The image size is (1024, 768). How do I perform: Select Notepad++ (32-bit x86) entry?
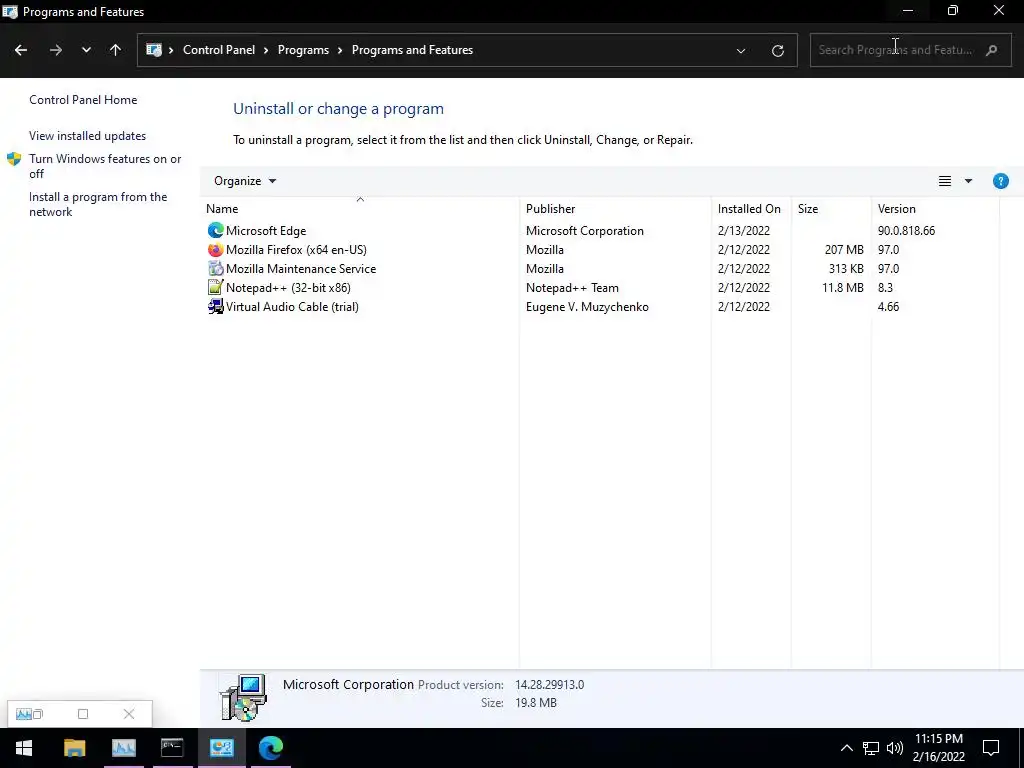(288, 287)
